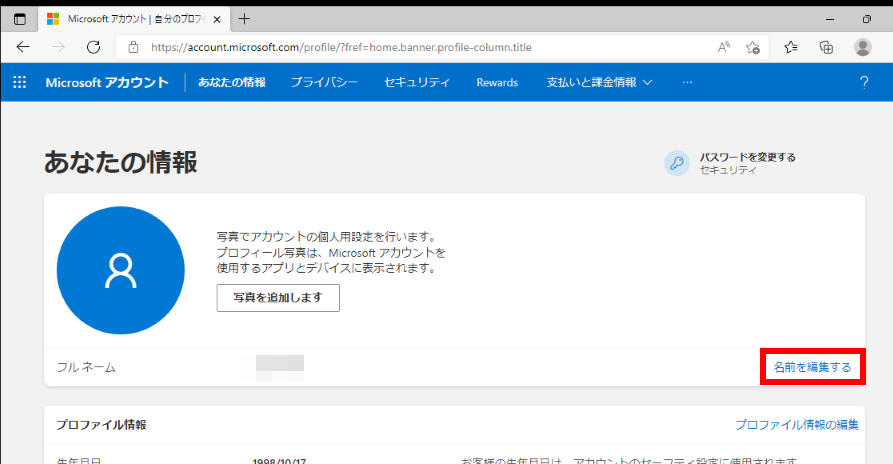Open the Rewards tab
The height and width of the screenshot is (464, 893).
coord(497,83)
